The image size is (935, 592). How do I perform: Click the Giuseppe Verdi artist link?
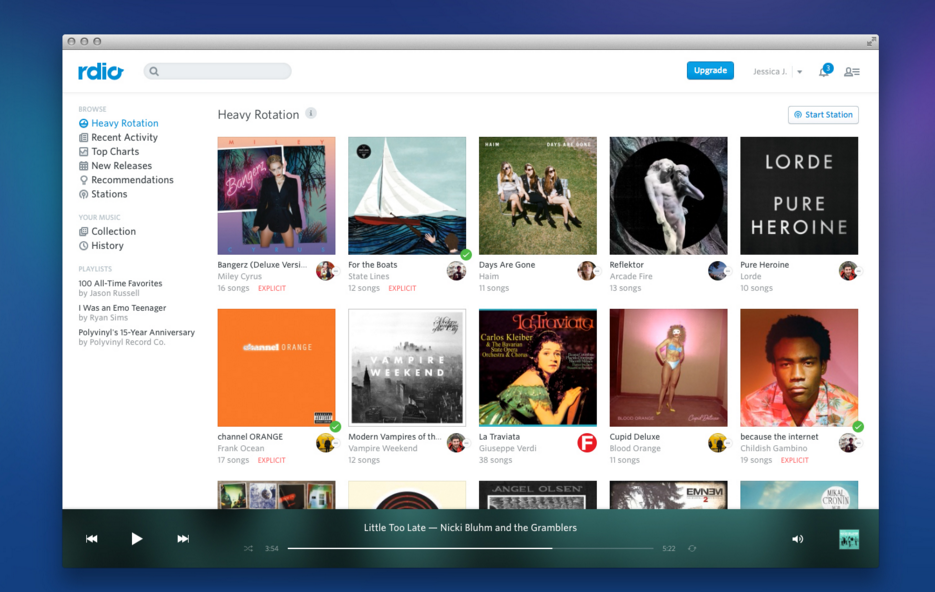(x=507, y=448)
